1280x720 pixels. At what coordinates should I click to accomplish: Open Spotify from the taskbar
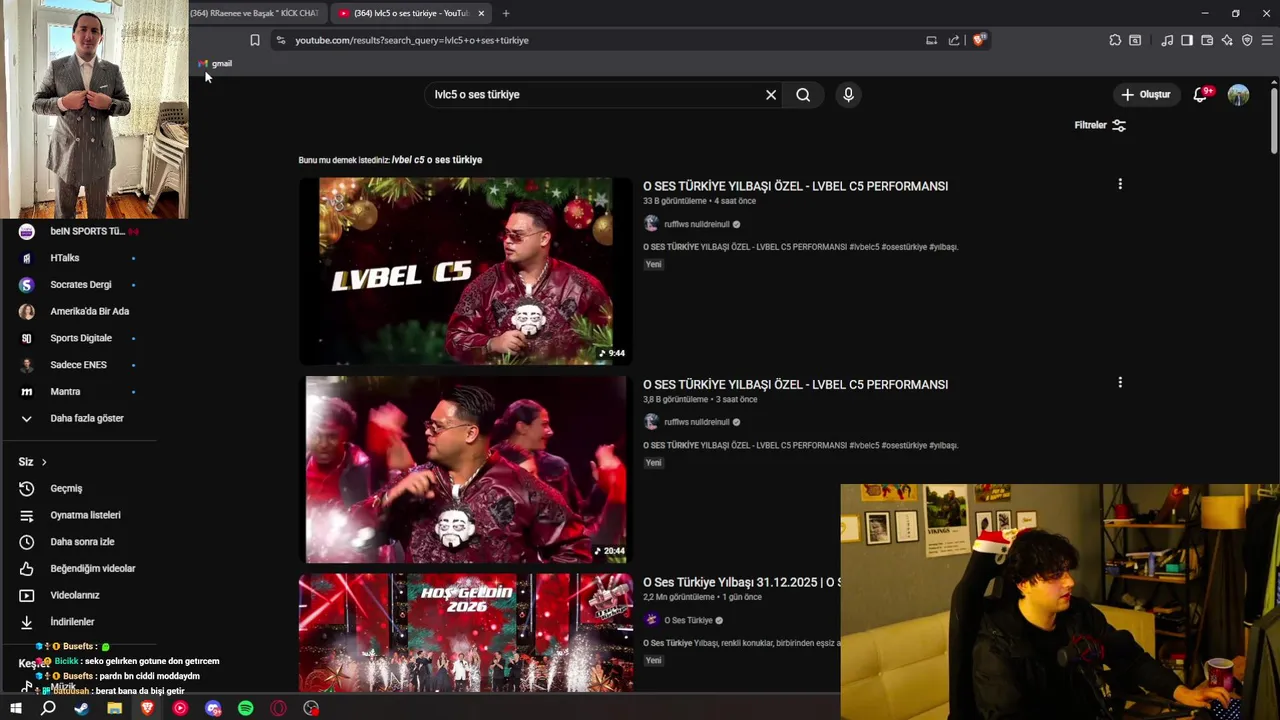246,708
